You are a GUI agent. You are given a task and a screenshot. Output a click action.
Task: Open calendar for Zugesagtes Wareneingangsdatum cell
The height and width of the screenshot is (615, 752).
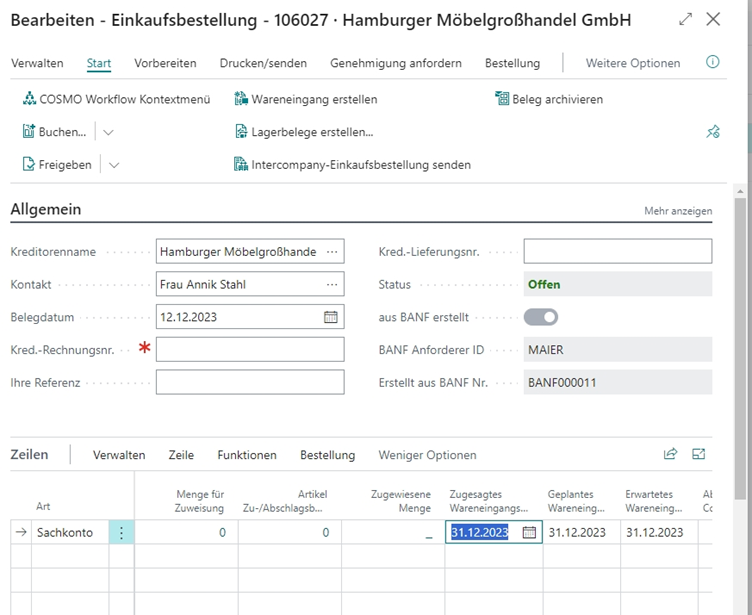[530, 533]
